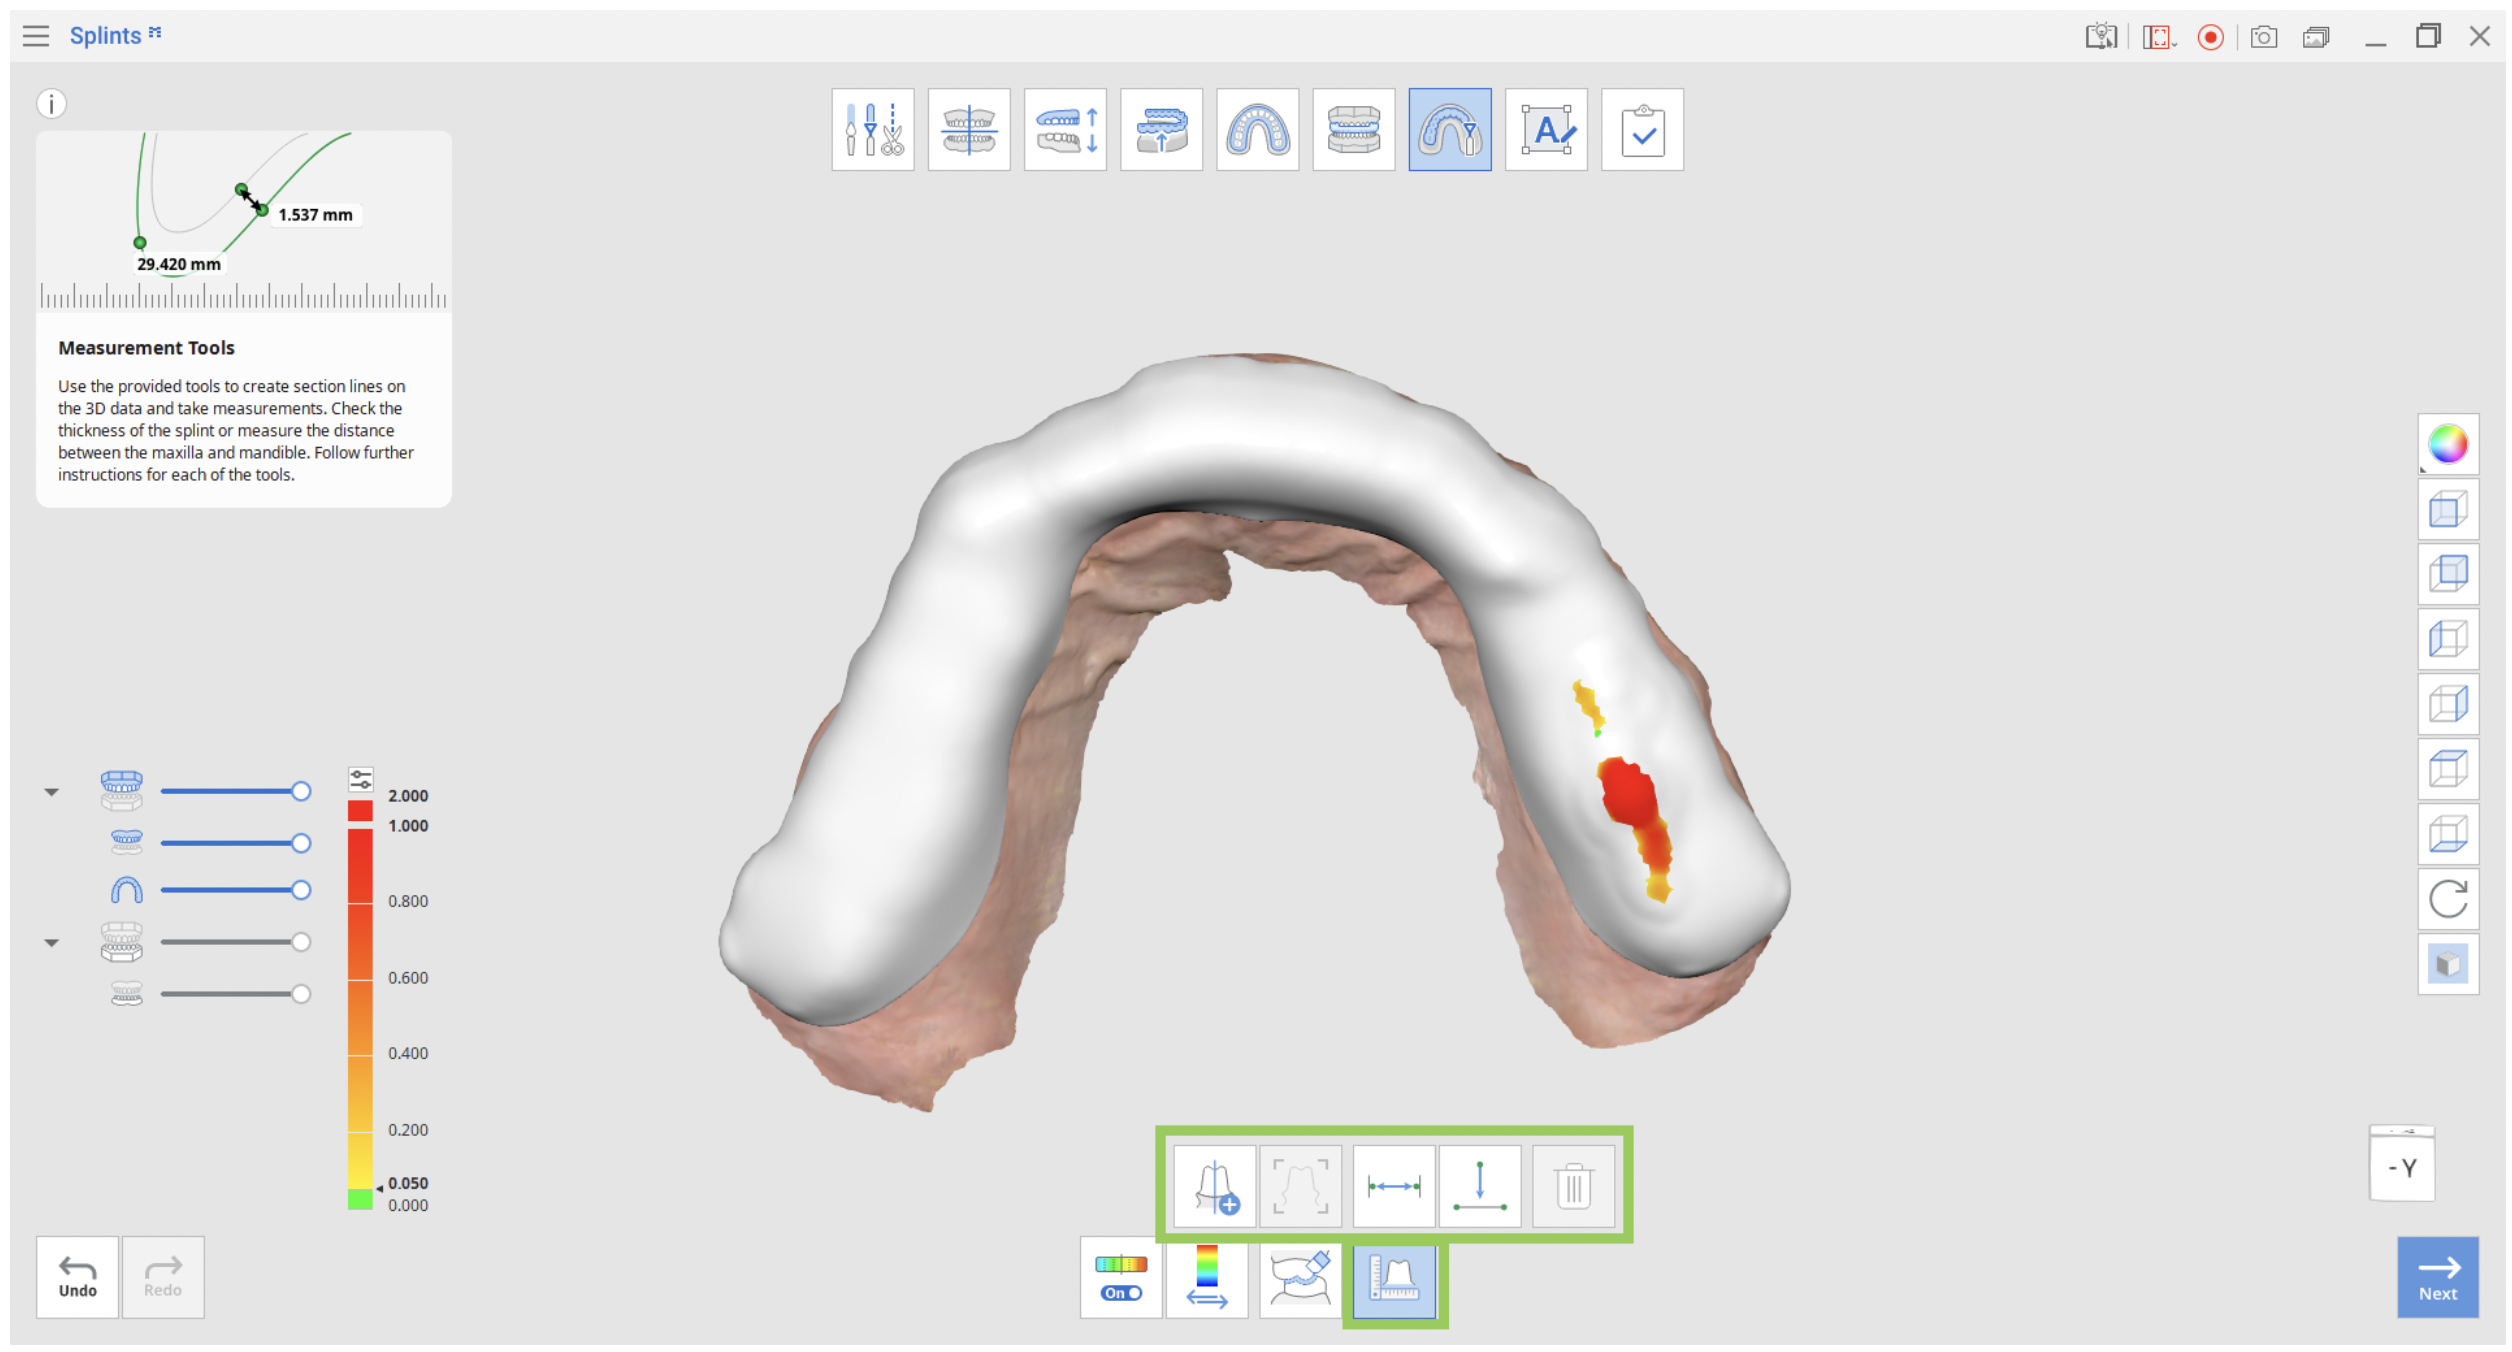Click the Next button
This screenshot has width=2512, height=1352.
point(2437,1277)
